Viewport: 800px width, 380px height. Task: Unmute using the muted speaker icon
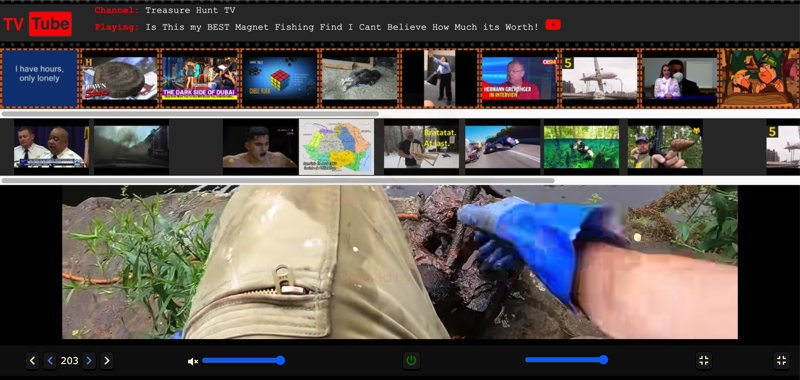point(193,361)
